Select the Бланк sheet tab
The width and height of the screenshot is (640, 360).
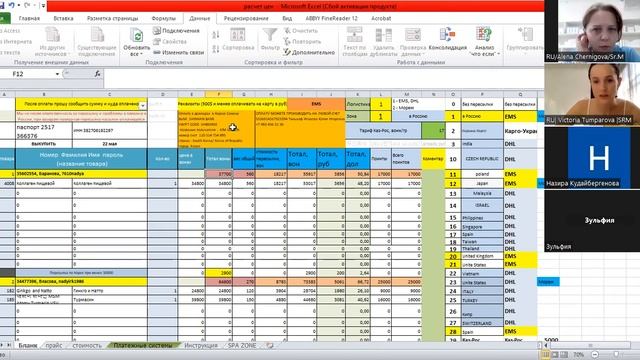click(28, 345)
